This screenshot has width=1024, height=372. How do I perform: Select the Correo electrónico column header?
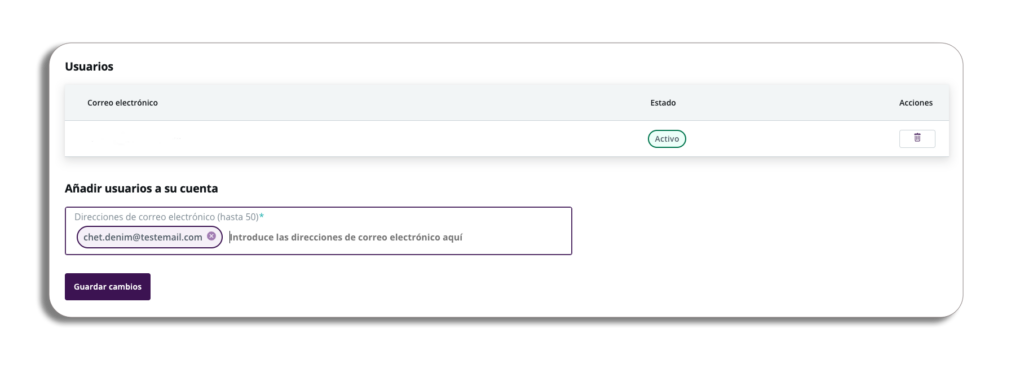123,102
